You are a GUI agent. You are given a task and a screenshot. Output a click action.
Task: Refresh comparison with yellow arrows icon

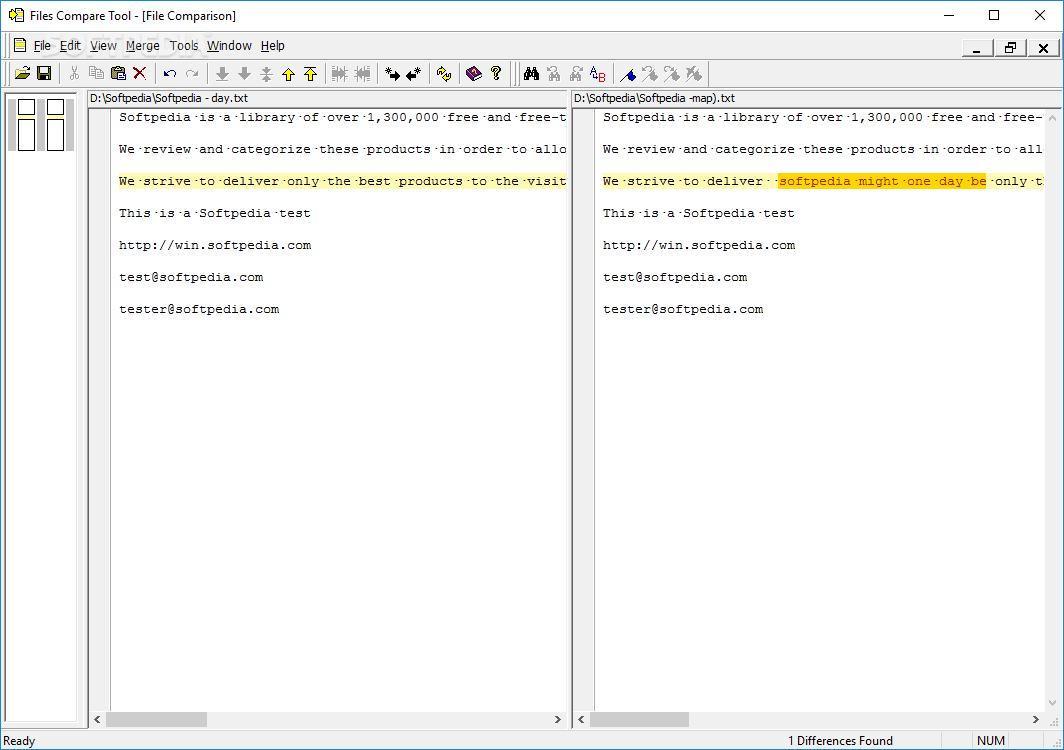[x=444, y=73]
